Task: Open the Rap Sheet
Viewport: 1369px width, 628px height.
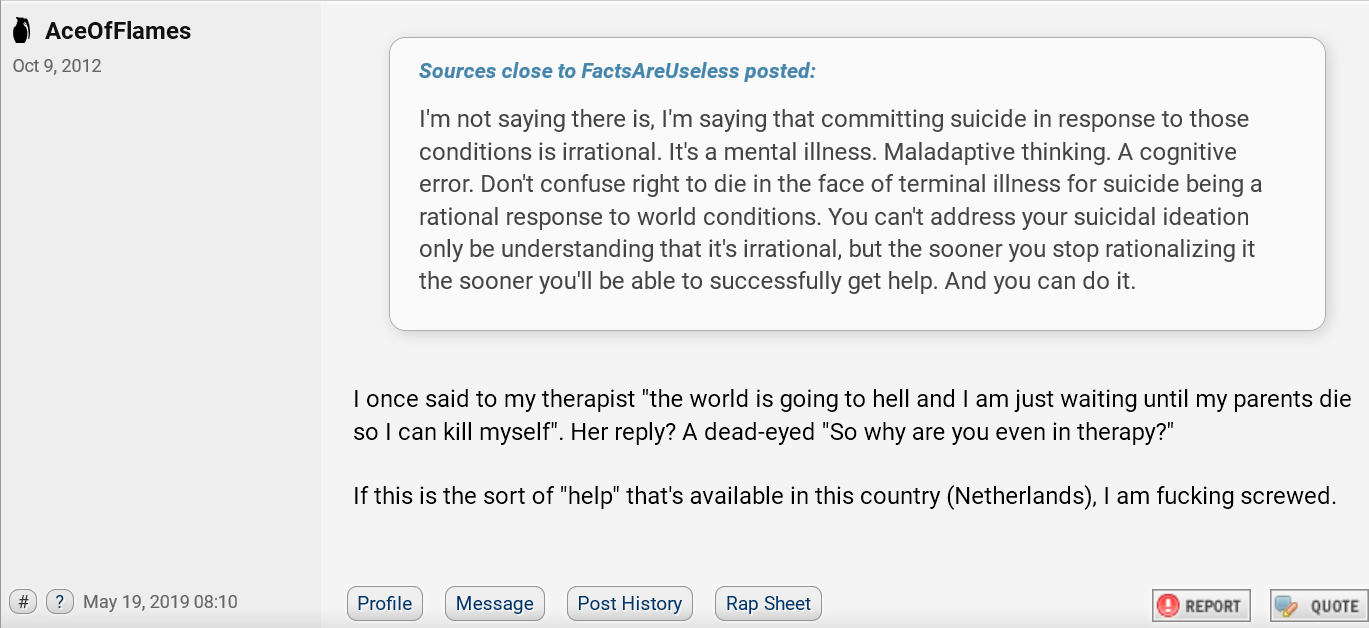Action: tap(768, 603)
